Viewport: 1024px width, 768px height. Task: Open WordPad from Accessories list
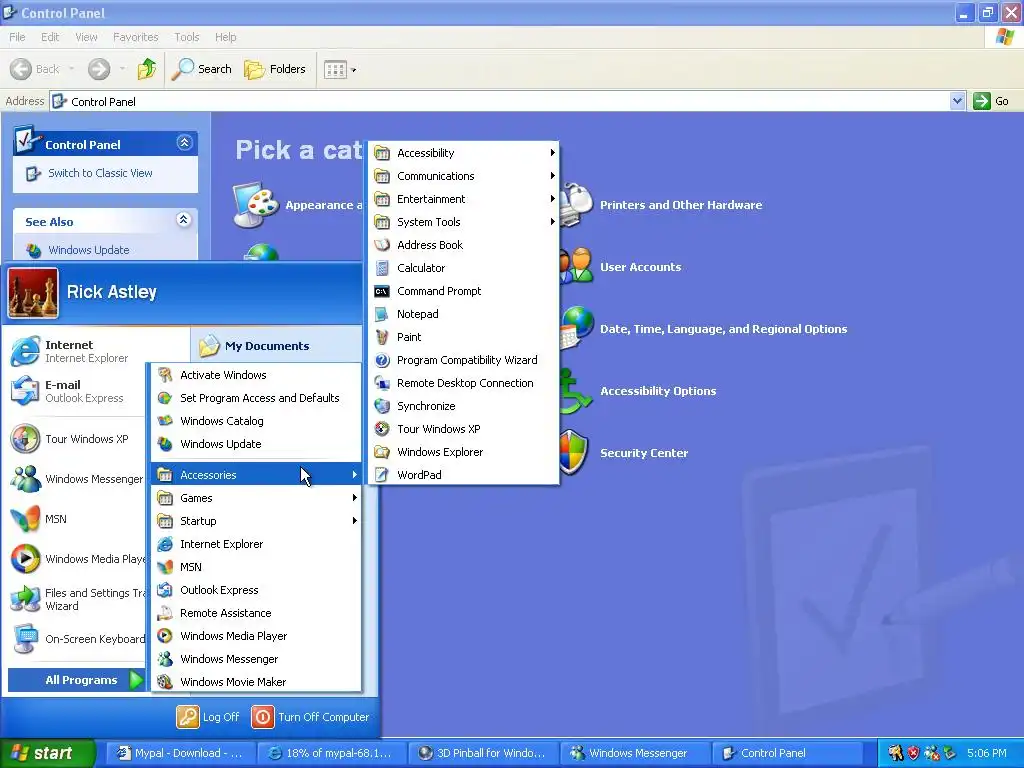pos(463,475)
